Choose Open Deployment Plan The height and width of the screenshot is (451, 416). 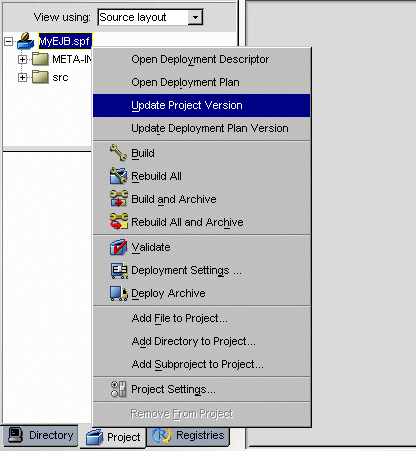[x=201, y=82]
